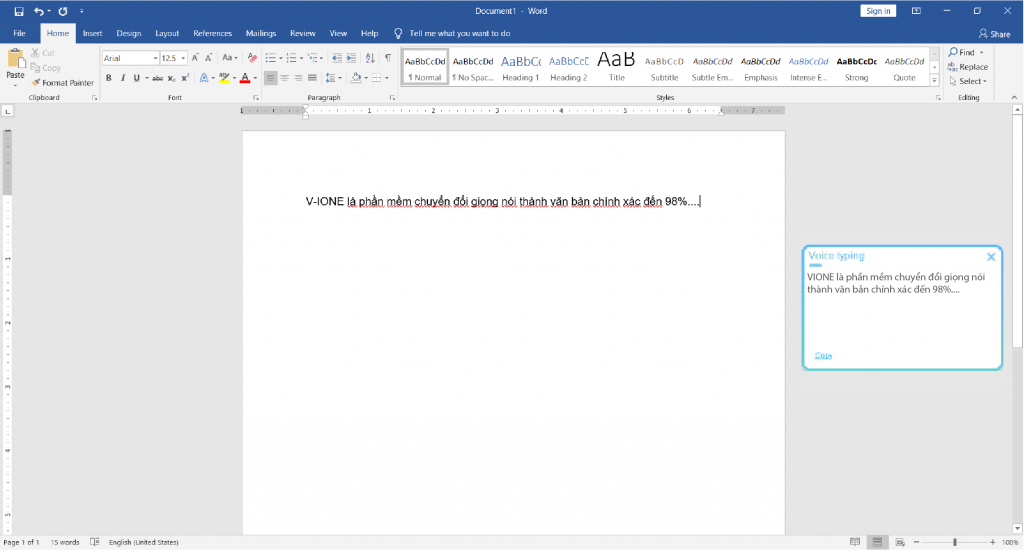Screen dimensions: 1024x550
Task: Open Line and Paragraph Spacing dropdown
Action: point(334,78)
